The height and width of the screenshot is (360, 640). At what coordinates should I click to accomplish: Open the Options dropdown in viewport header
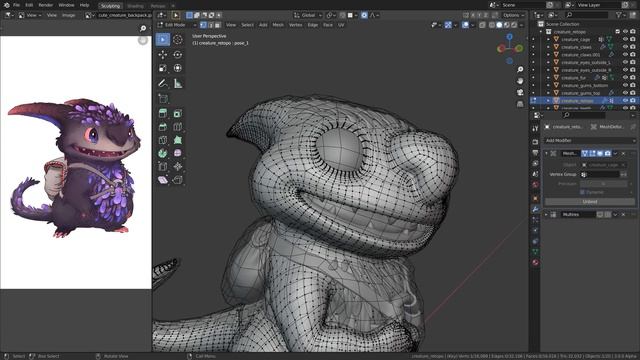pyautogui.click(x=513, y=15)
